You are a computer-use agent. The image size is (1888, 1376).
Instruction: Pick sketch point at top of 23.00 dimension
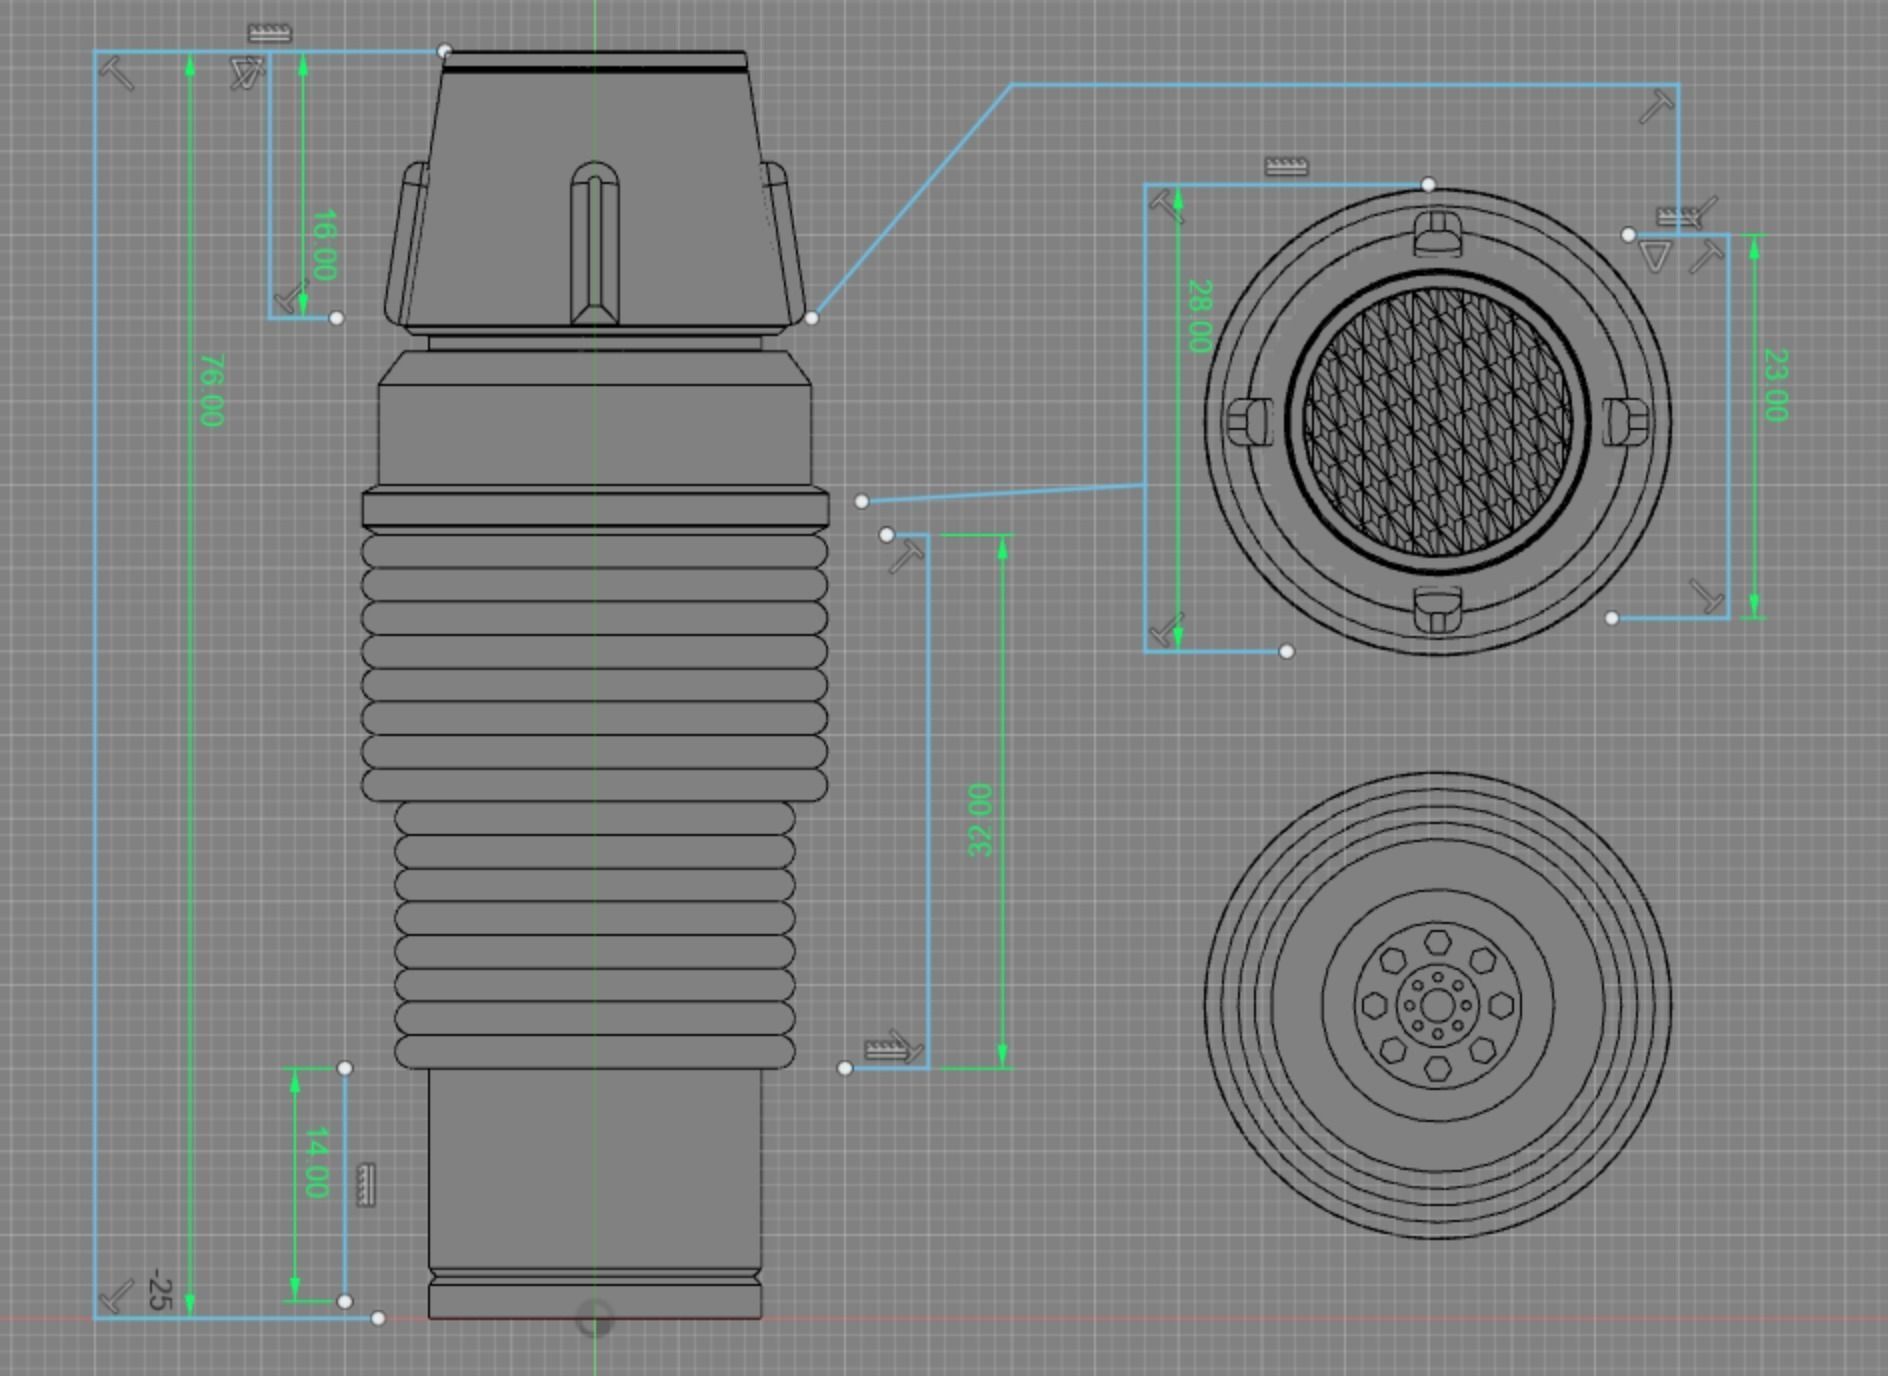pos(1628,235)
